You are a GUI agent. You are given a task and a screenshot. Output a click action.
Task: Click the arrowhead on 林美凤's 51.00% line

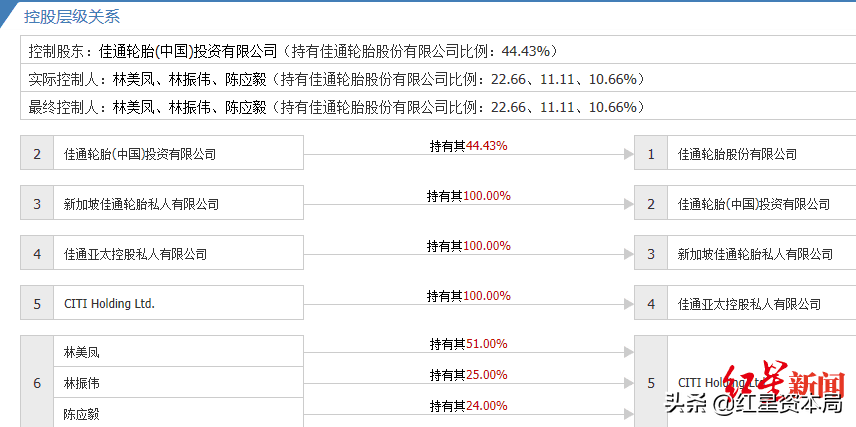tap(628, 352)
